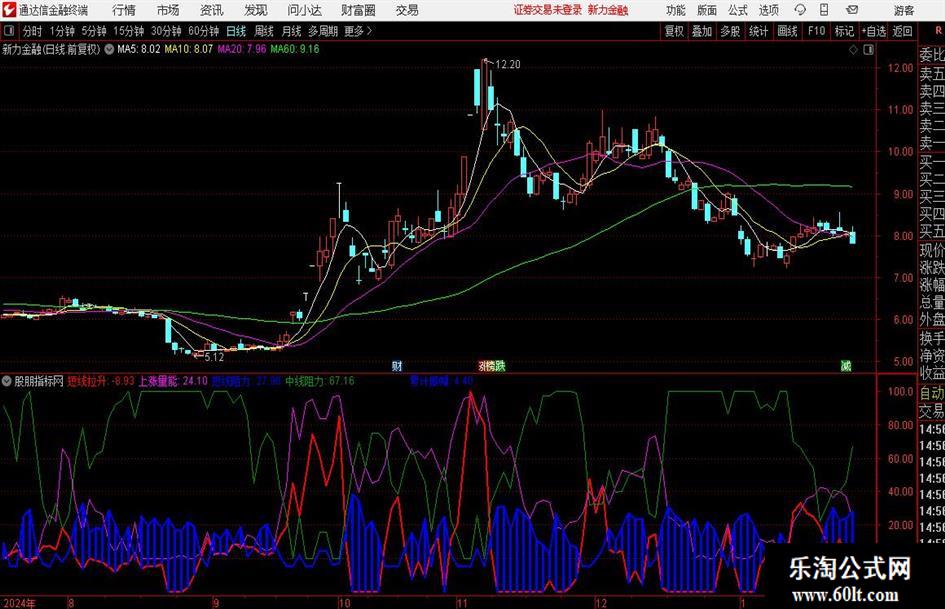
Task: Click 证券交易未登录 login link
Action: click(548, 10)
